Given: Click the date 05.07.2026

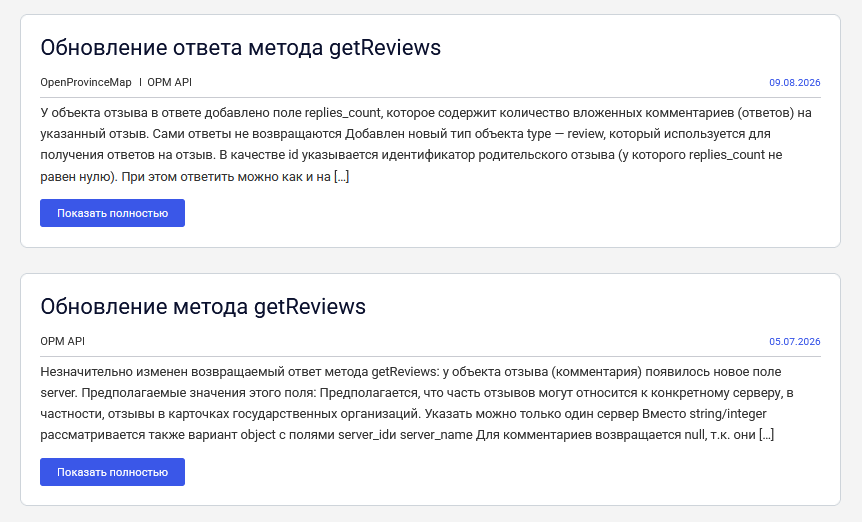Looking at the screenshot, I should [794, 341].
